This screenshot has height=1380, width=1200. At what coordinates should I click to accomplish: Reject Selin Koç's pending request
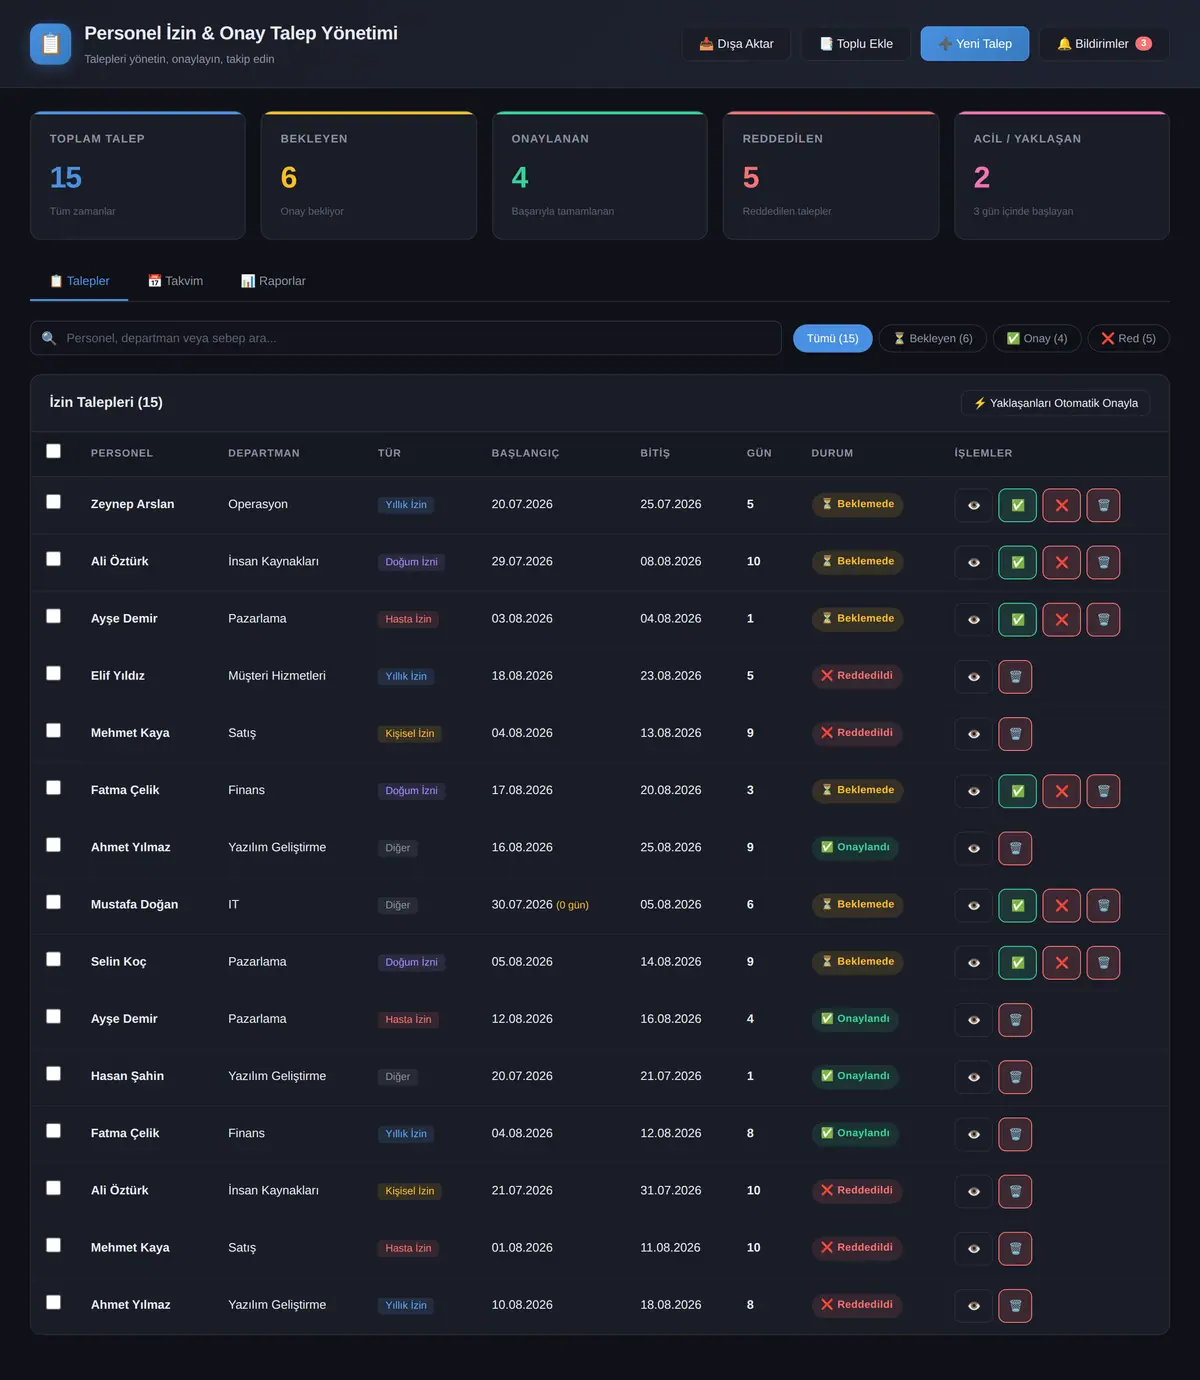click(x=1061, y=963)
